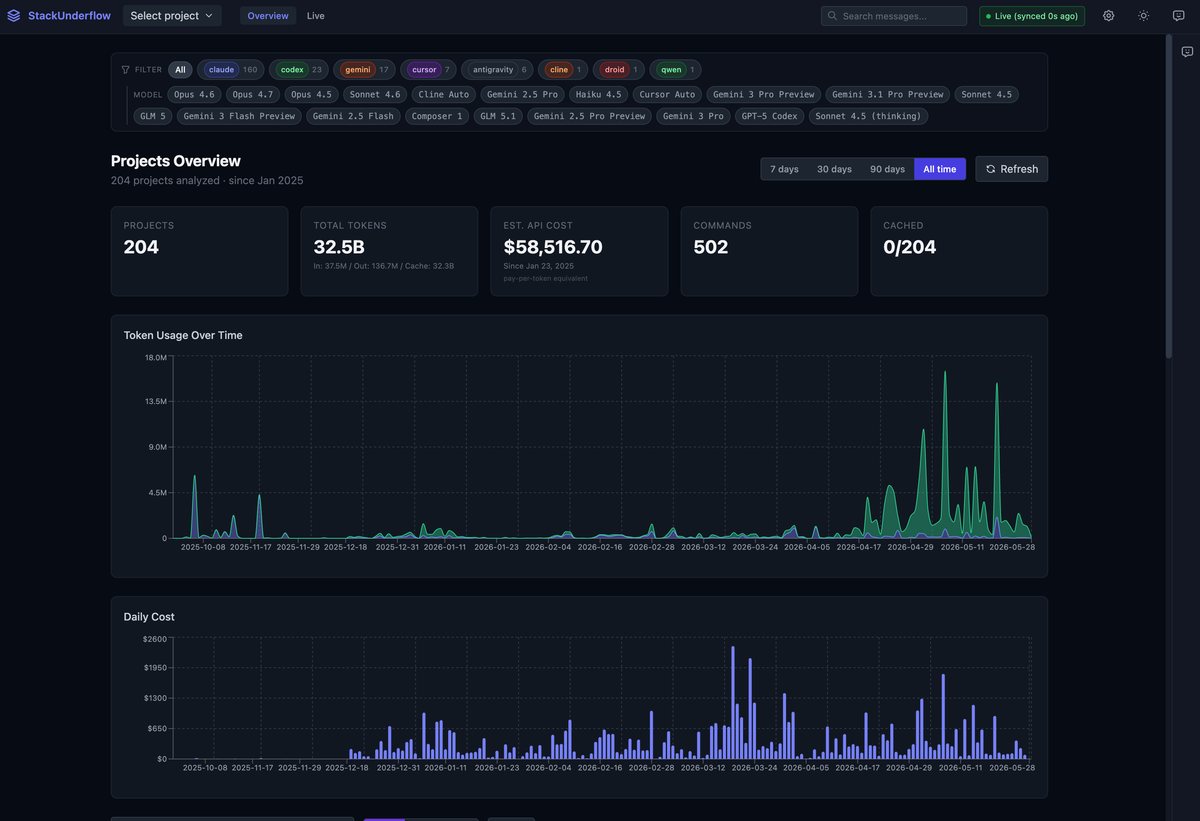Image resolution: width=1200 pixels, height=821 pixels.
Task: Filter by claude agent chip
Action: click(231, 70)
